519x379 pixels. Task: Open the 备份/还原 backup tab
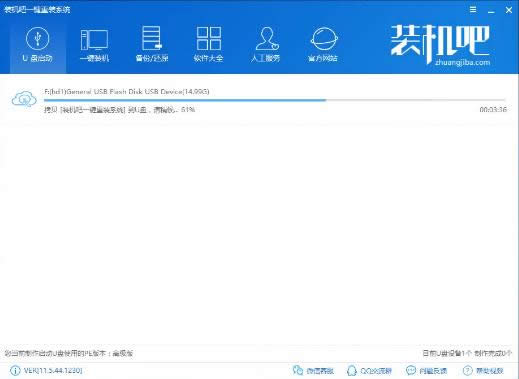point(152,45)
